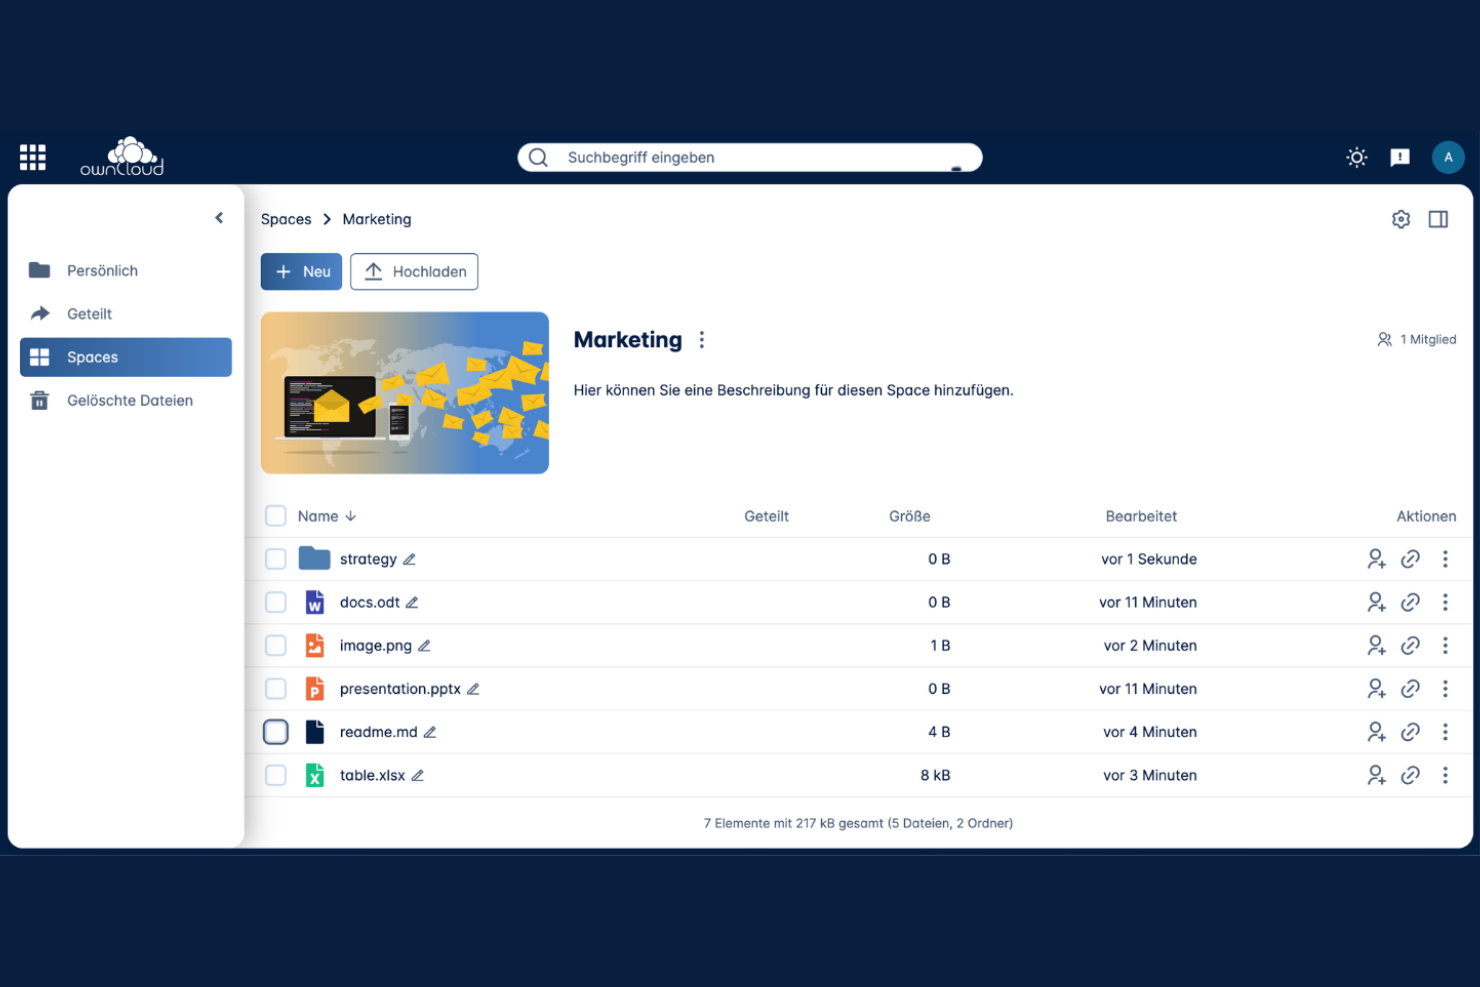Copy a link for readme.md
The height and width of the screenshot is (987, 1480).
coord(1410,731)
